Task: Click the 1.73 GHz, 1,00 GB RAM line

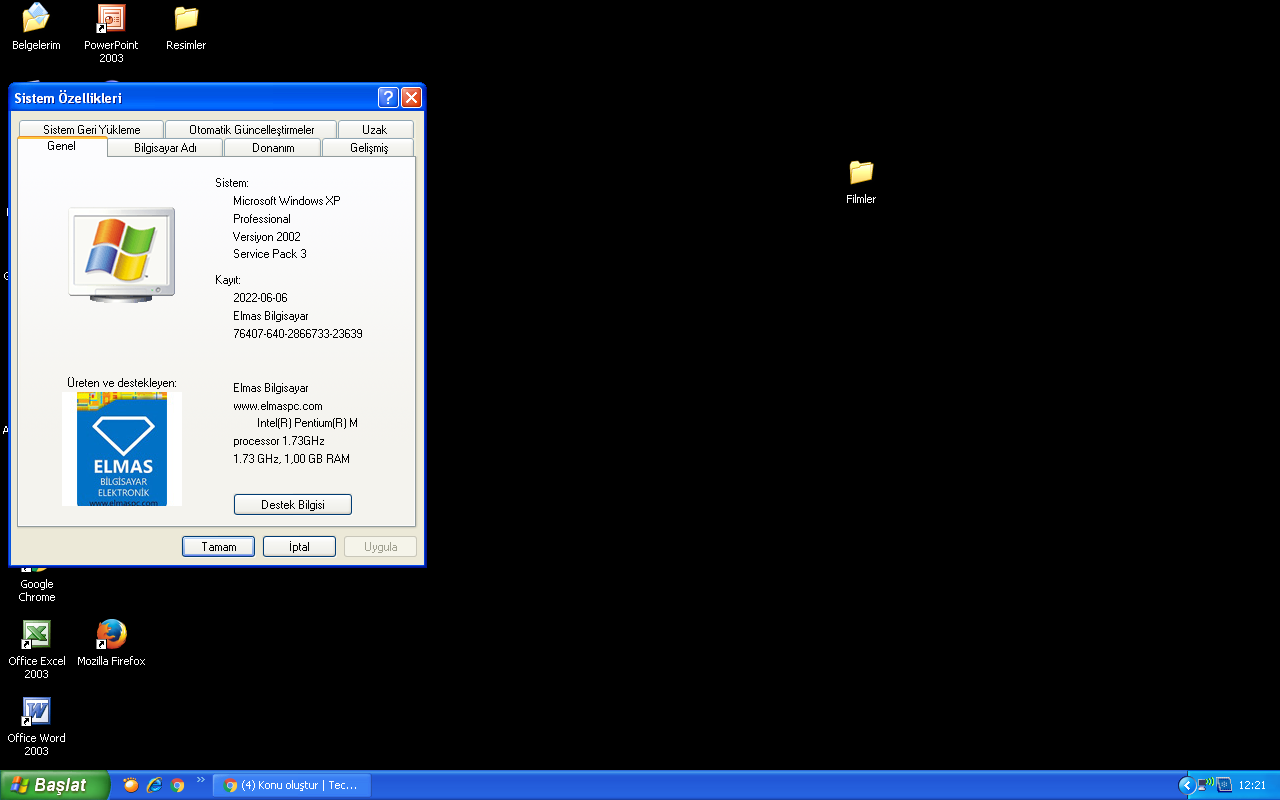Action: (291, 459)
